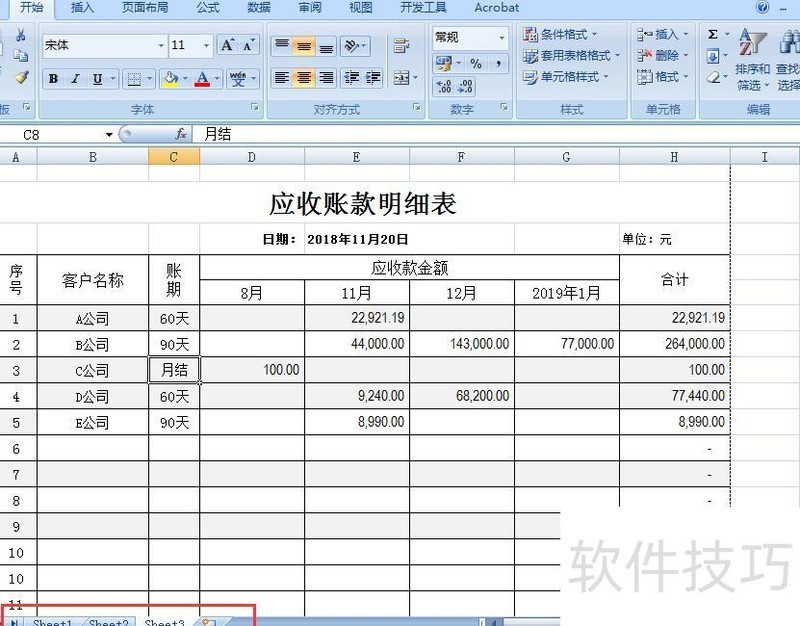
Task: Switch to the 插入 ribbon tab
Action: pos(81,8)
